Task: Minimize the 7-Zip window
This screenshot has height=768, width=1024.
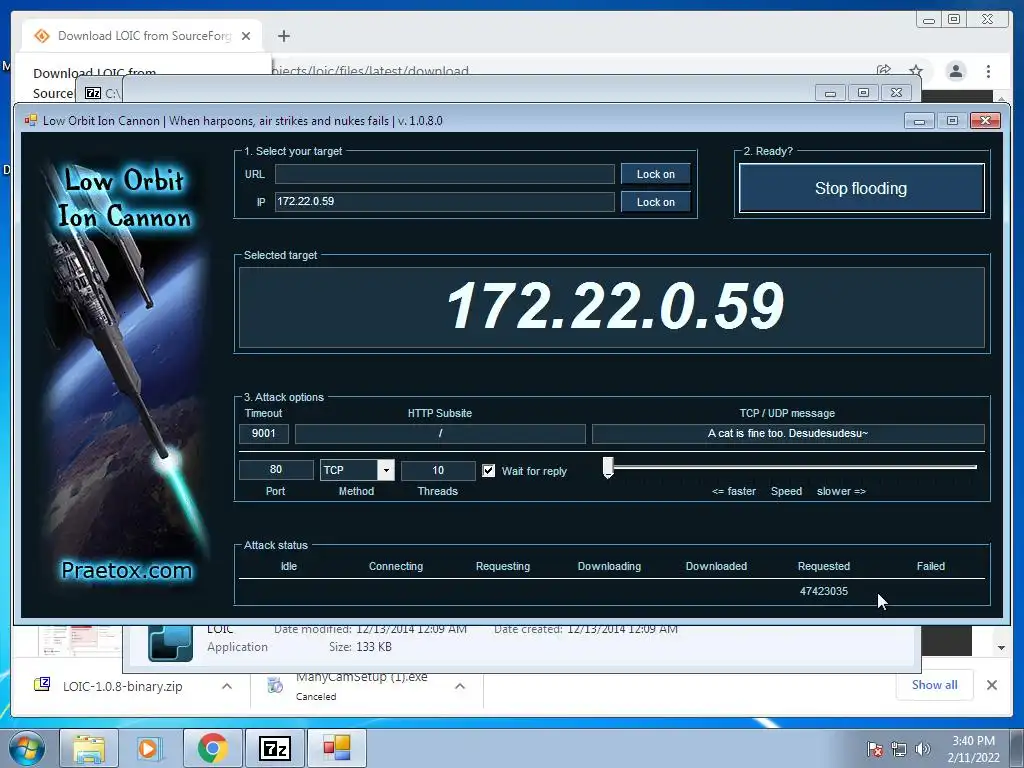Action: [830, 93]
